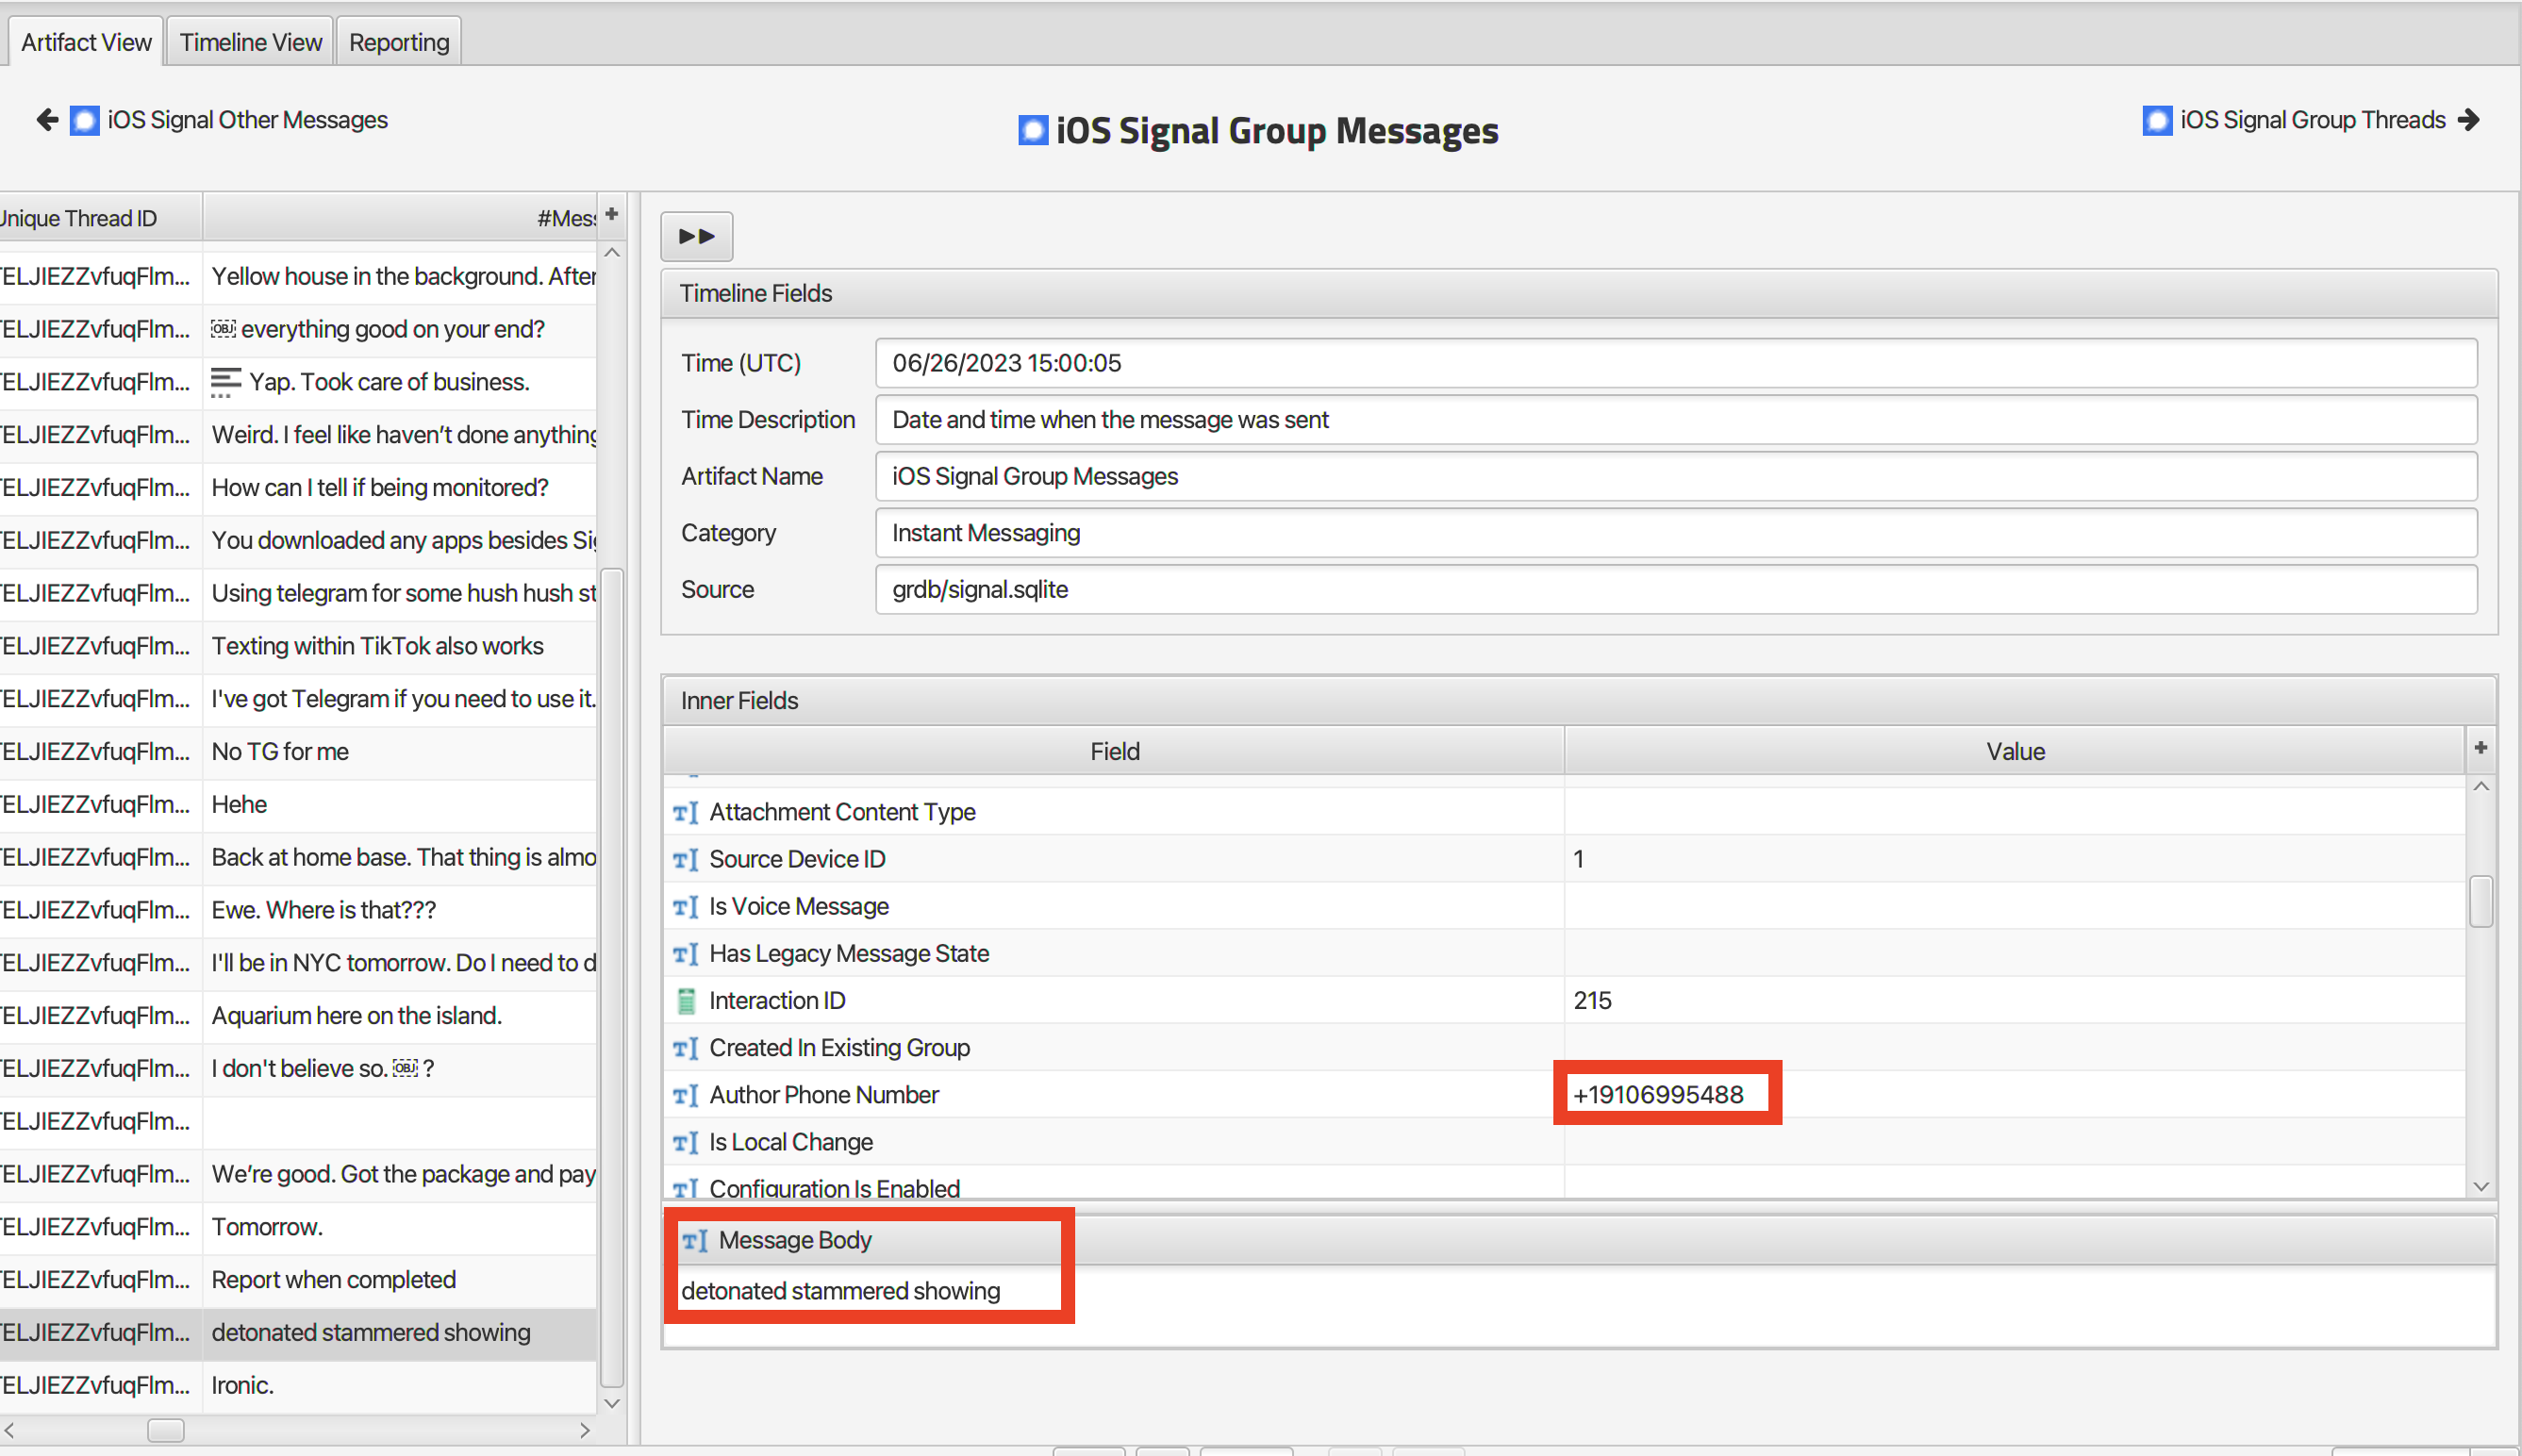Open the Timeline View tab

pos(251,42)
